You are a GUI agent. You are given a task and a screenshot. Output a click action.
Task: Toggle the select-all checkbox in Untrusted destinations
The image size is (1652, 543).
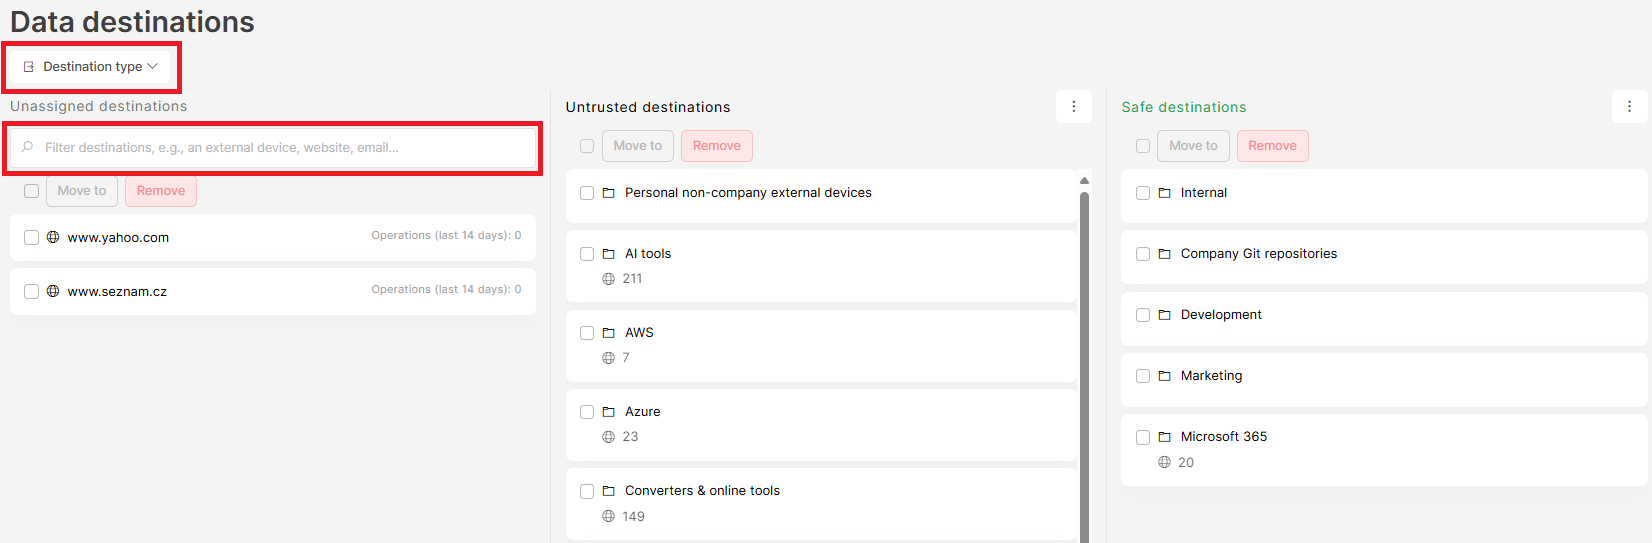tap(587, 146)
